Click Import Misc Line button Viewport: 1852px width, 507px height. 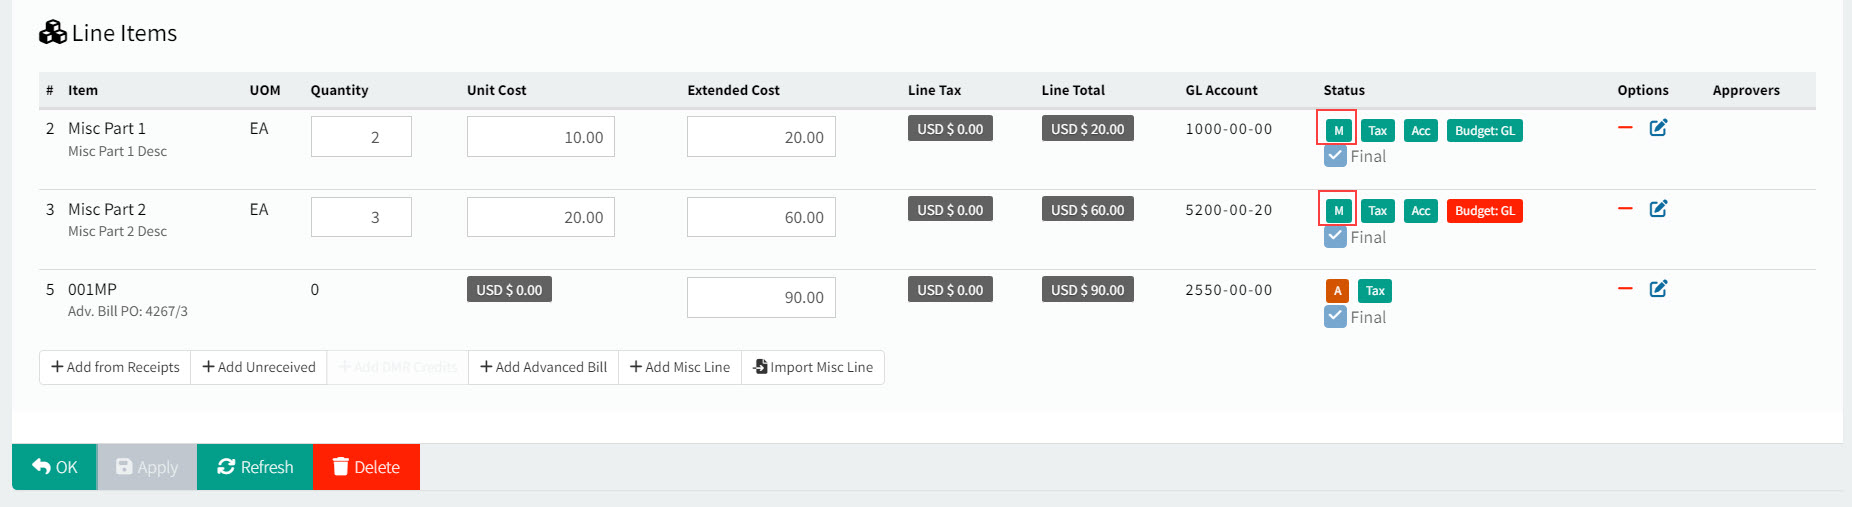[x=813, y=367]
